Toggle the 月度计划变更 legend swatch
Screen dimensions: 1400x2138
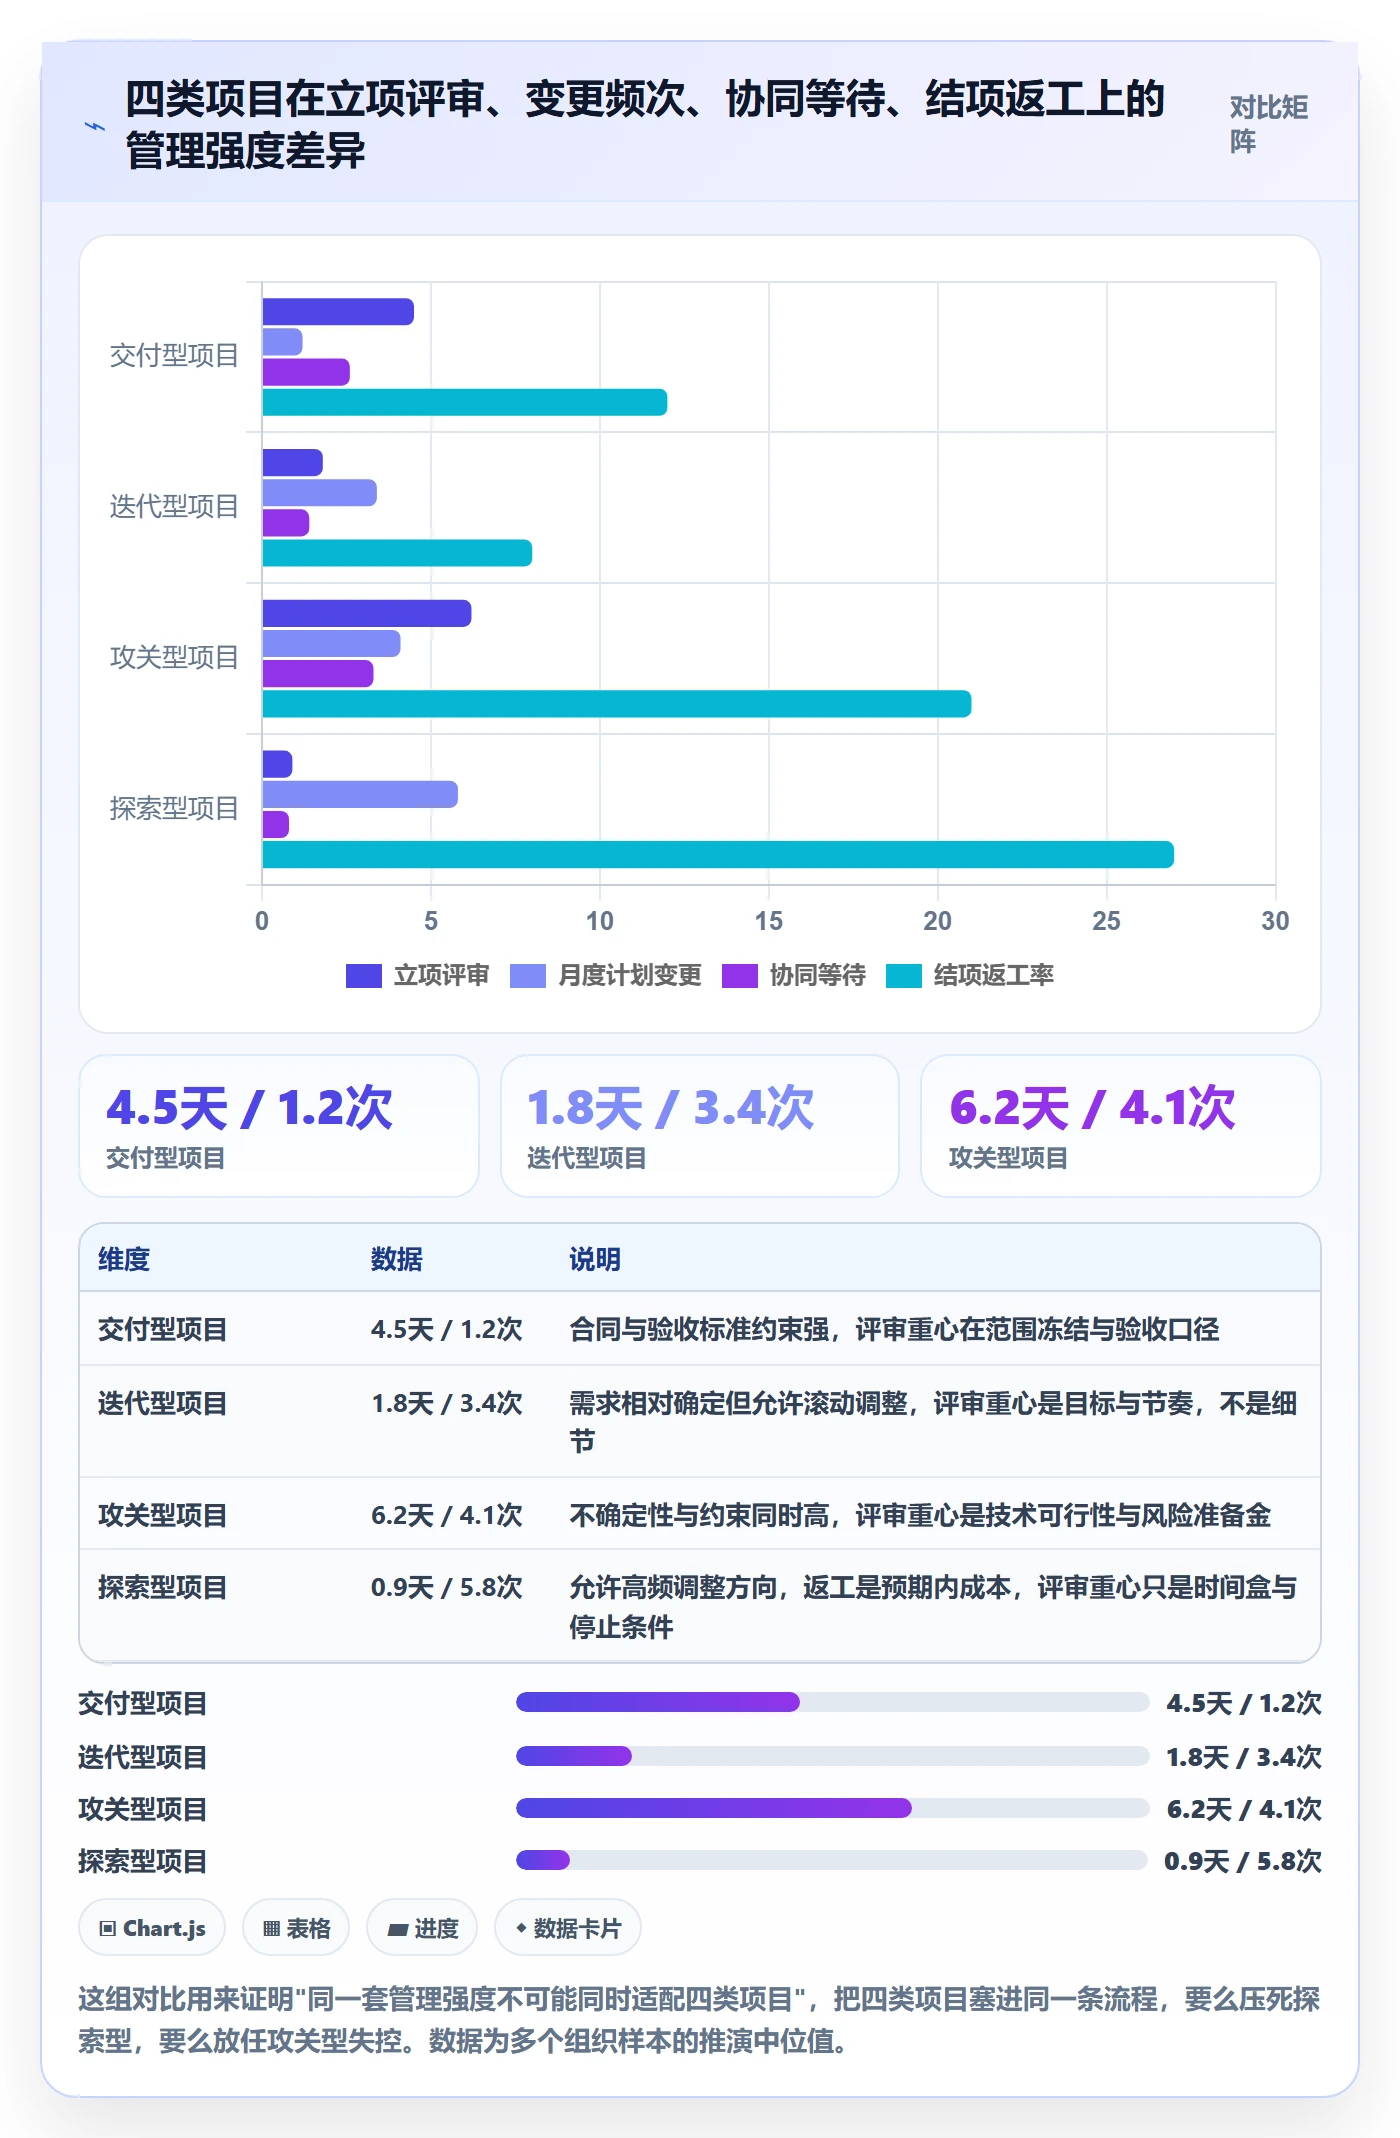tap(528, 976)
